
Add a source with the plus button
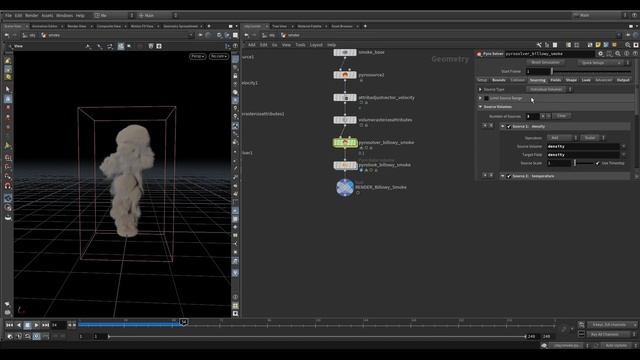click(542, 116)
